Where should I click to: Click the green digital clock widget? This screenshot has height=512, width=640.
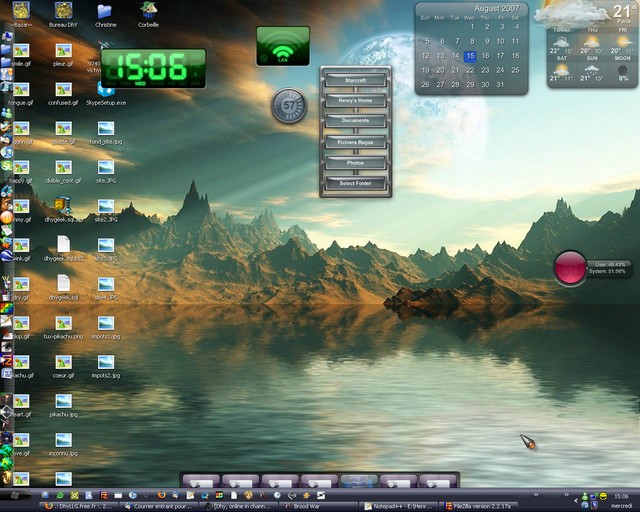tap(153, 69)
